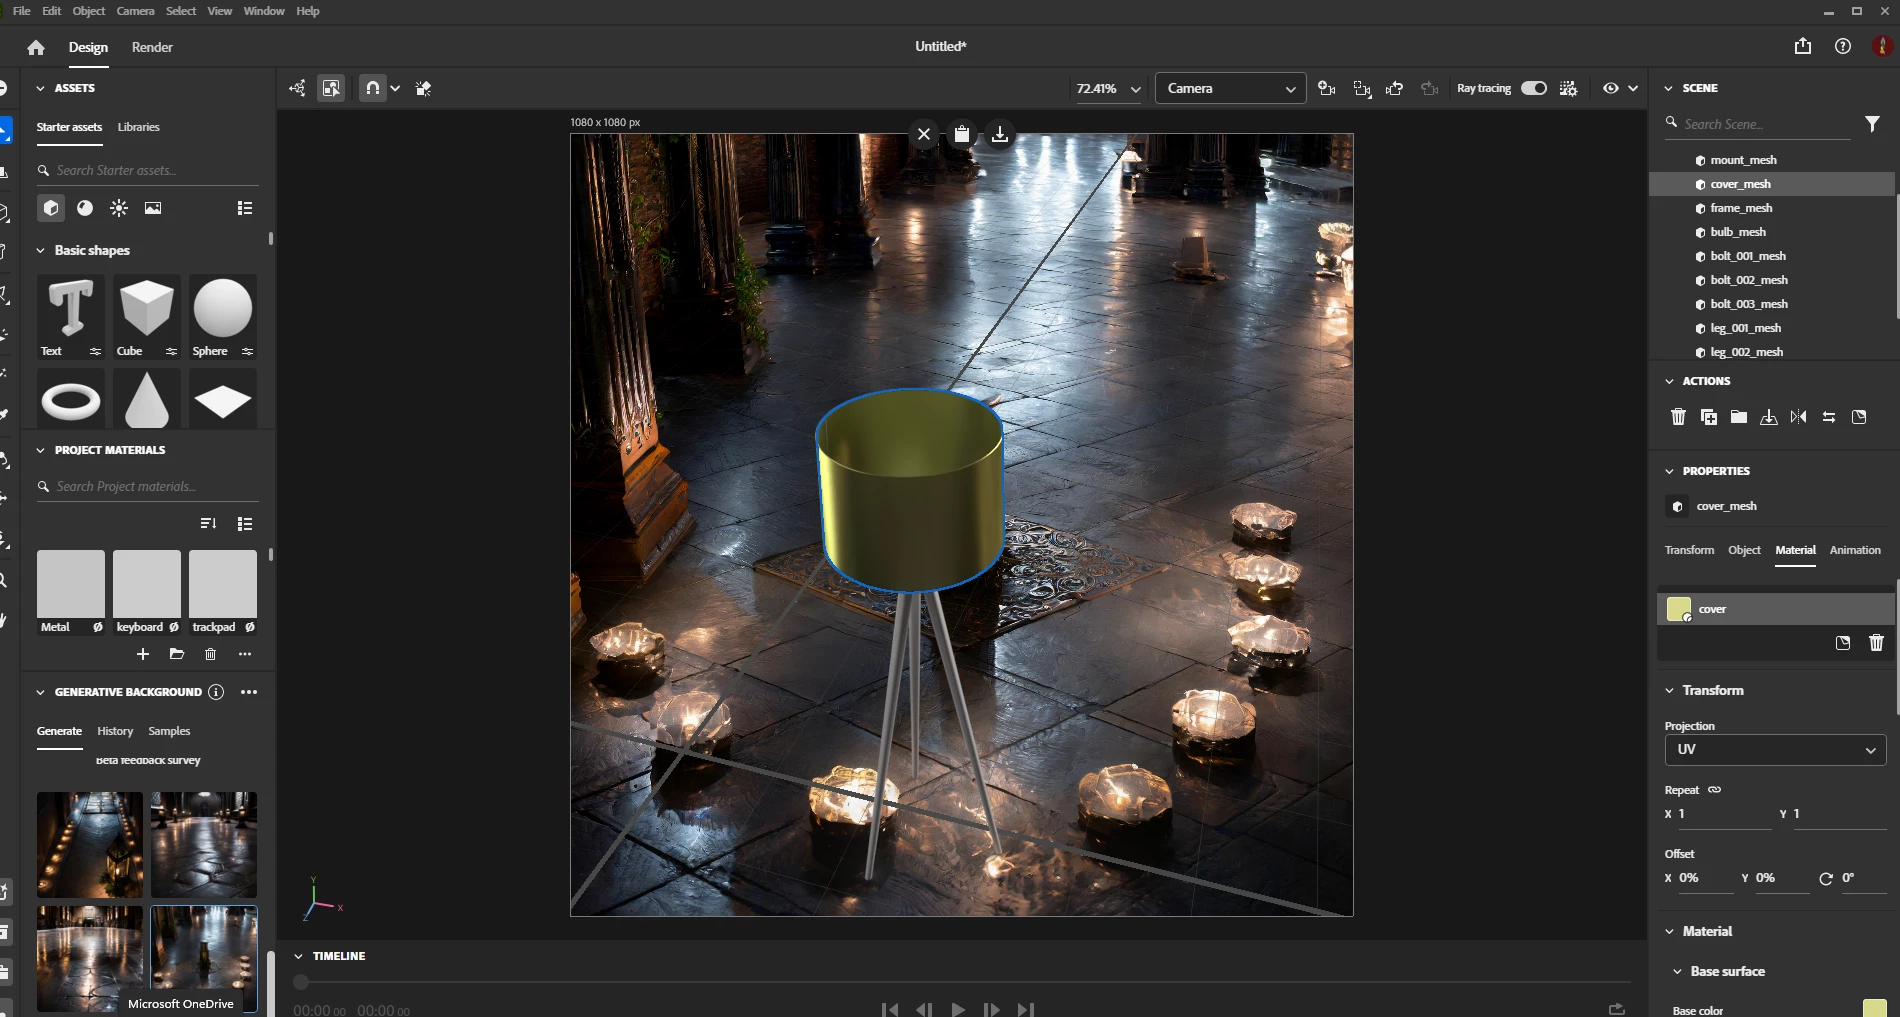Close the generated background preview

[924, 134]
